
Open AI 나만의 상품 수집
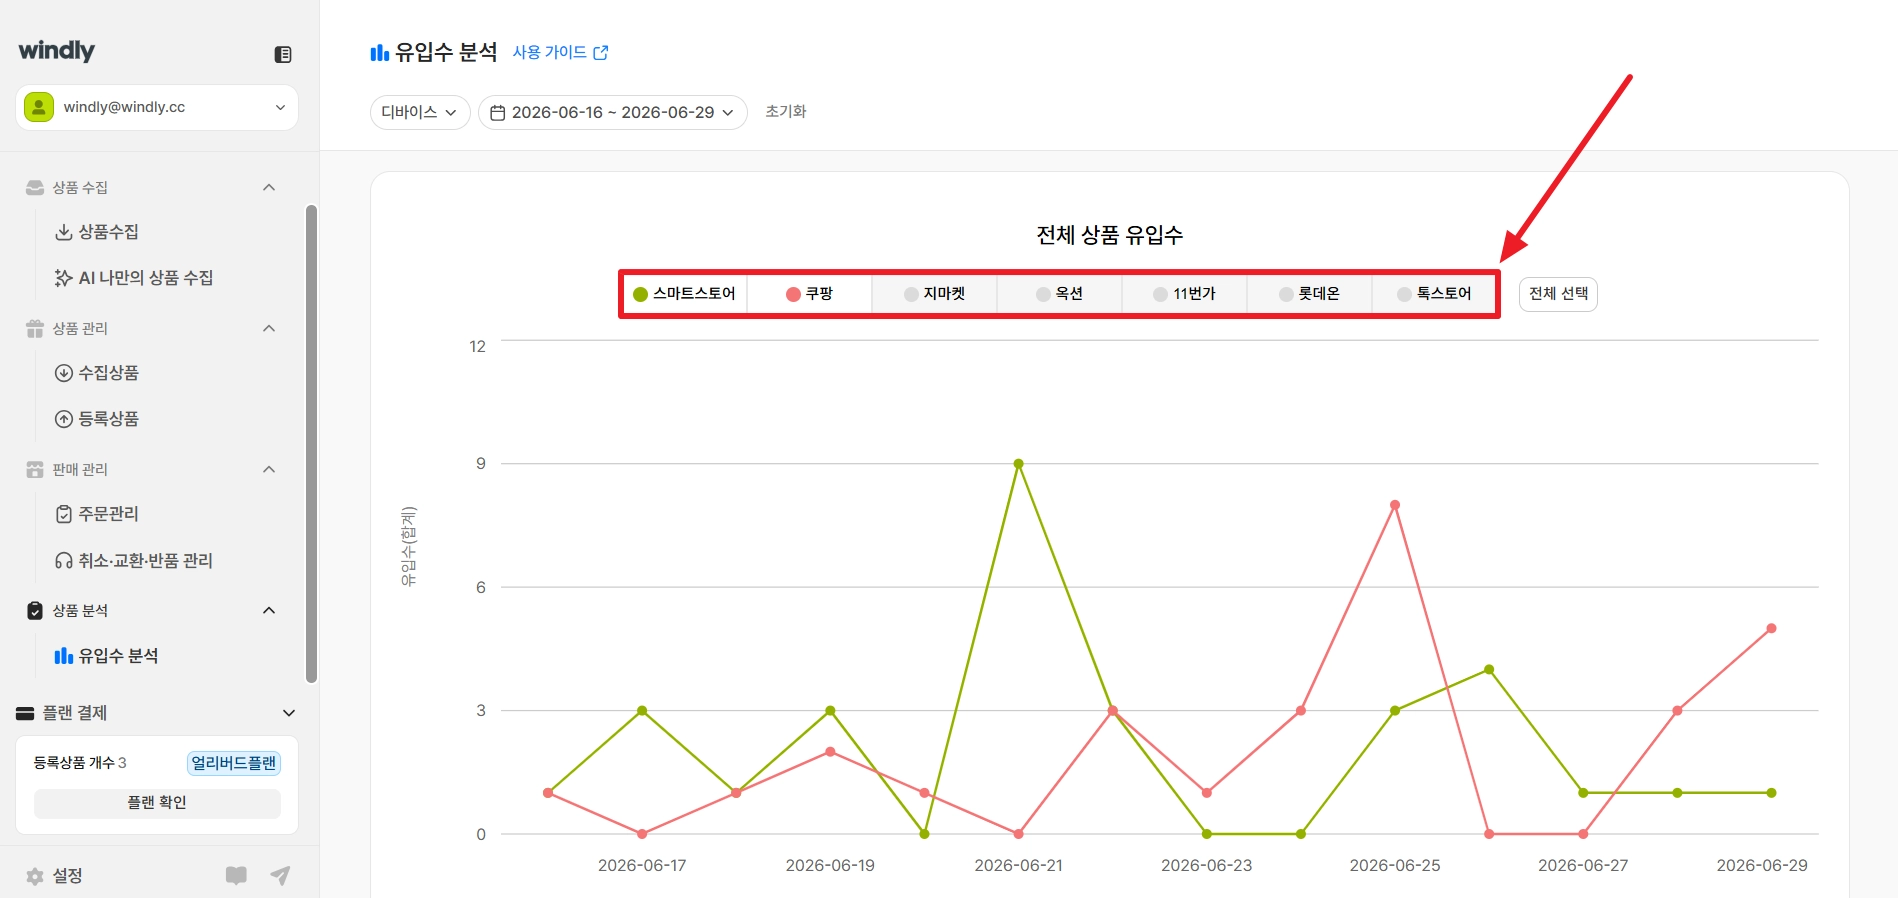(x=134, y=278)
